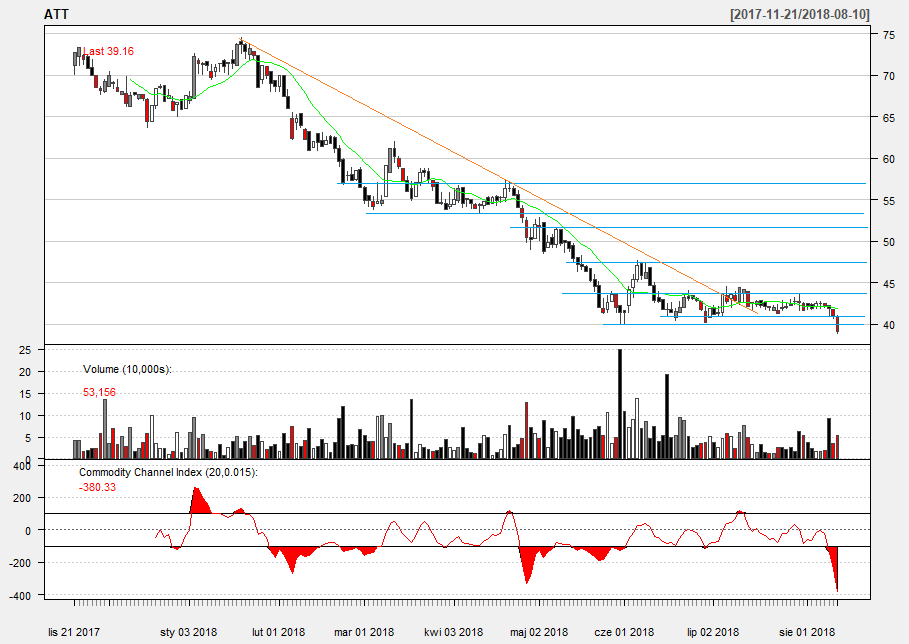The width and height of the screenshot is (909, 644).
Task: Click the last red candlestick at chart's end
Action: pos(837,325)
